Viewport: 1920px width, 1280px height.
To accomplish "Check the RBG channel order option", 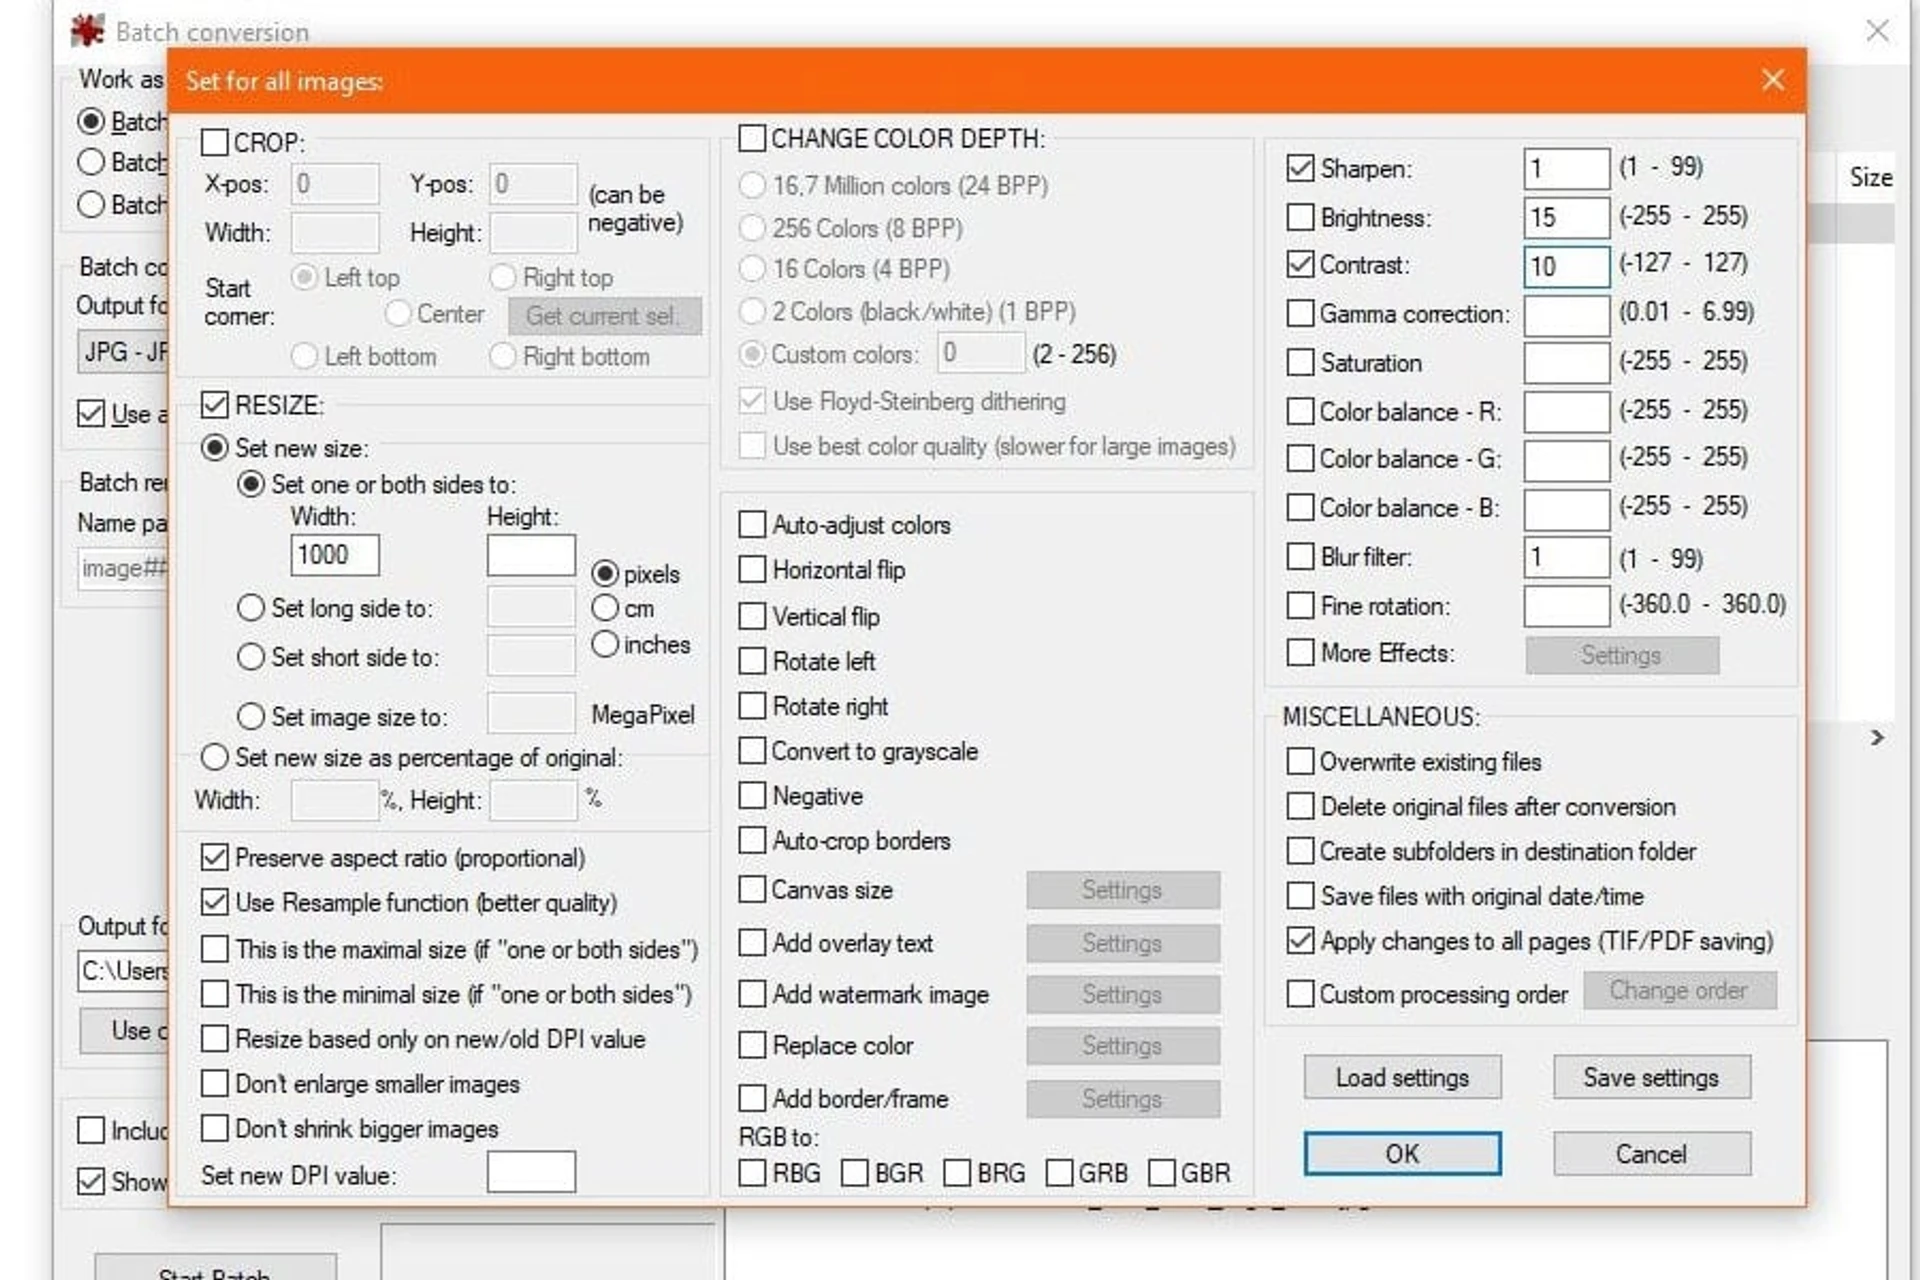I will pyautogui.click(x=752, y=1172).
